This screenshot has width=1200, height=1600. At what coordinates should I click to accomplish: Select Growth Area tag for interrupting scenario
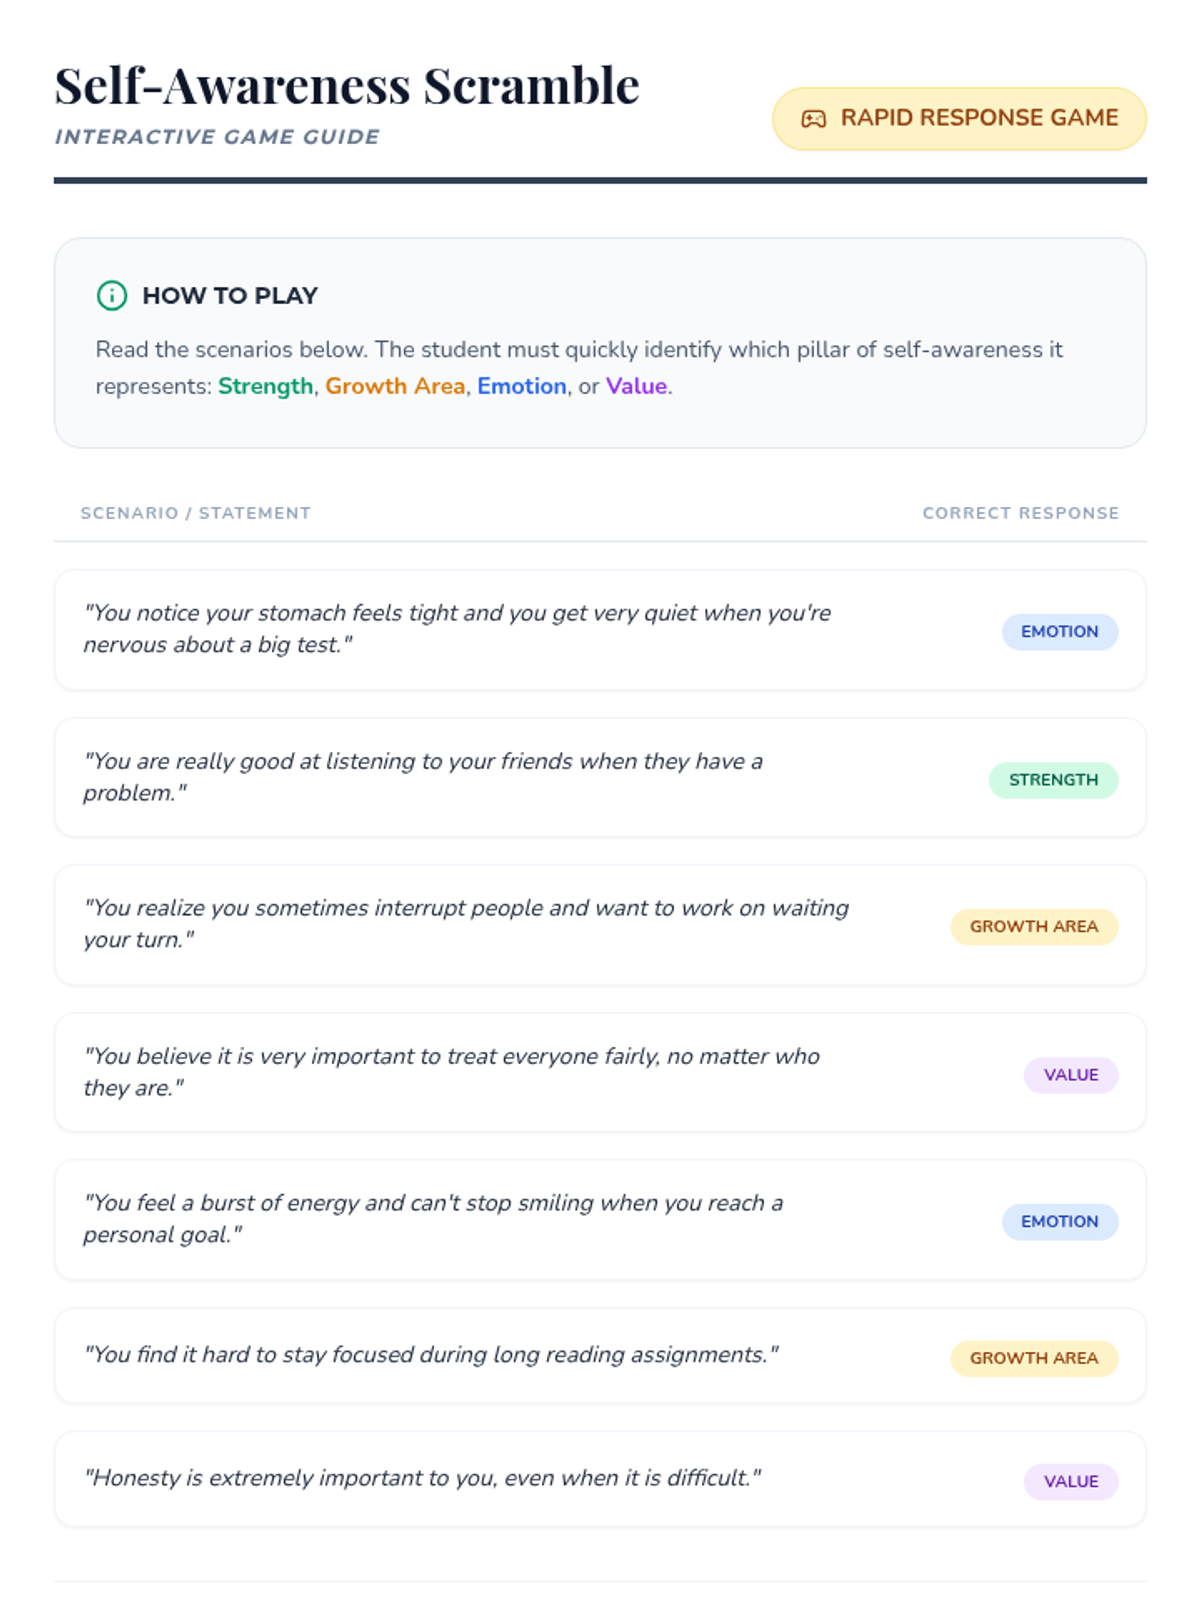point(1033,927)
